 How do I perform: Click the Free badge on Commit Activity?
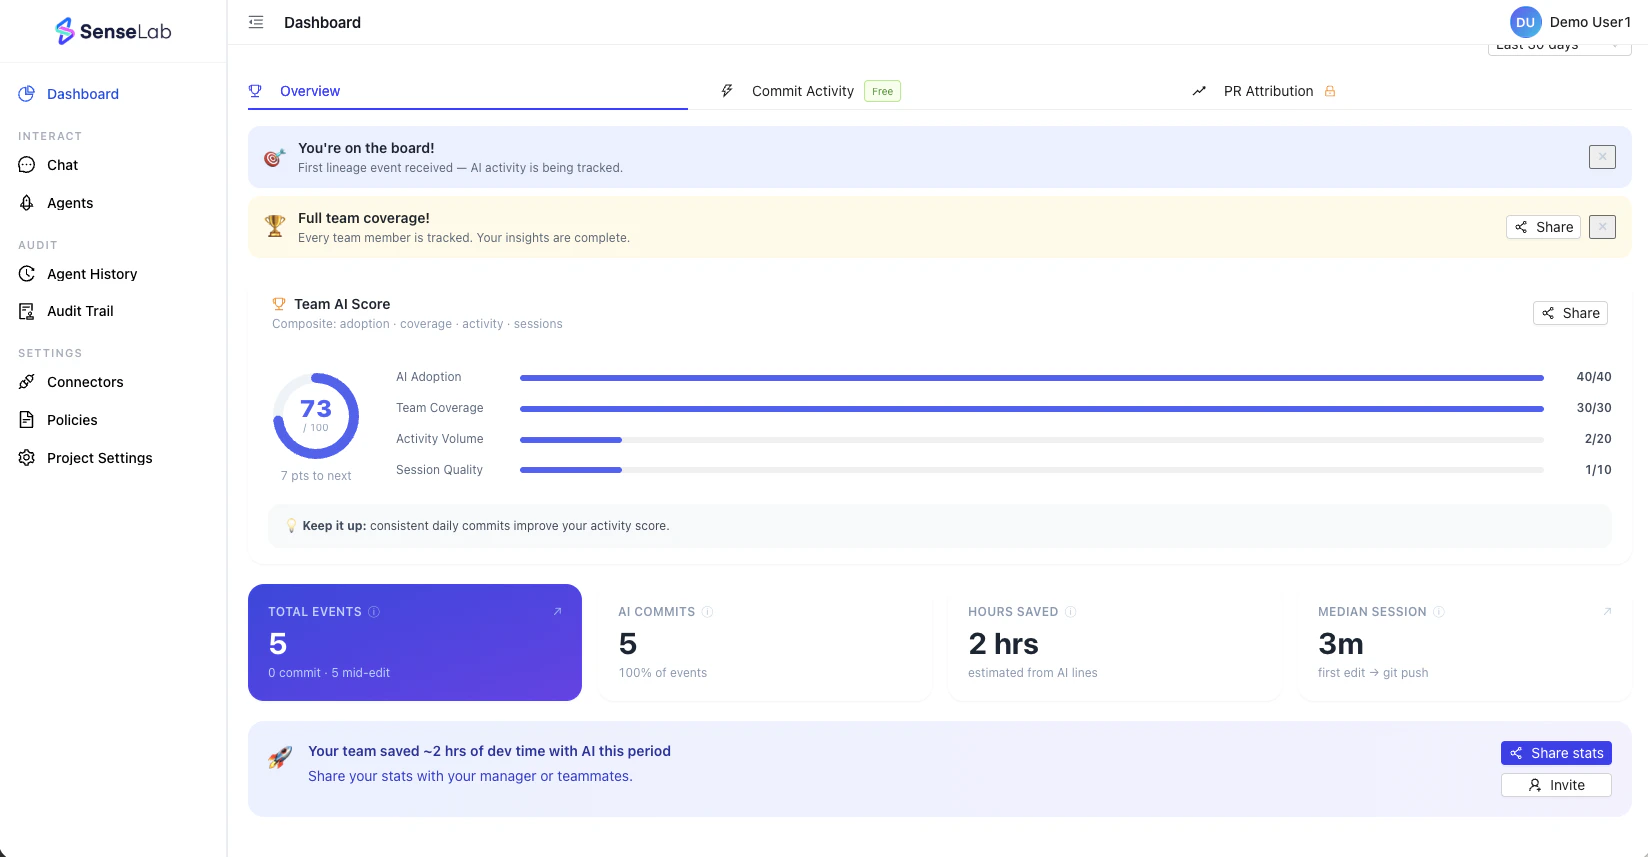tap(882, 91)
